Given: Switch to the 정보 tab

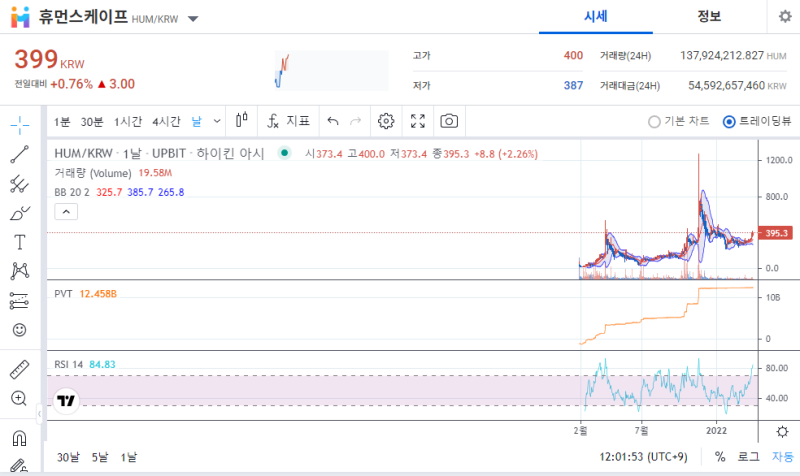Looking at the screenshot, I should pyautogui.click(x=709, y=16).
